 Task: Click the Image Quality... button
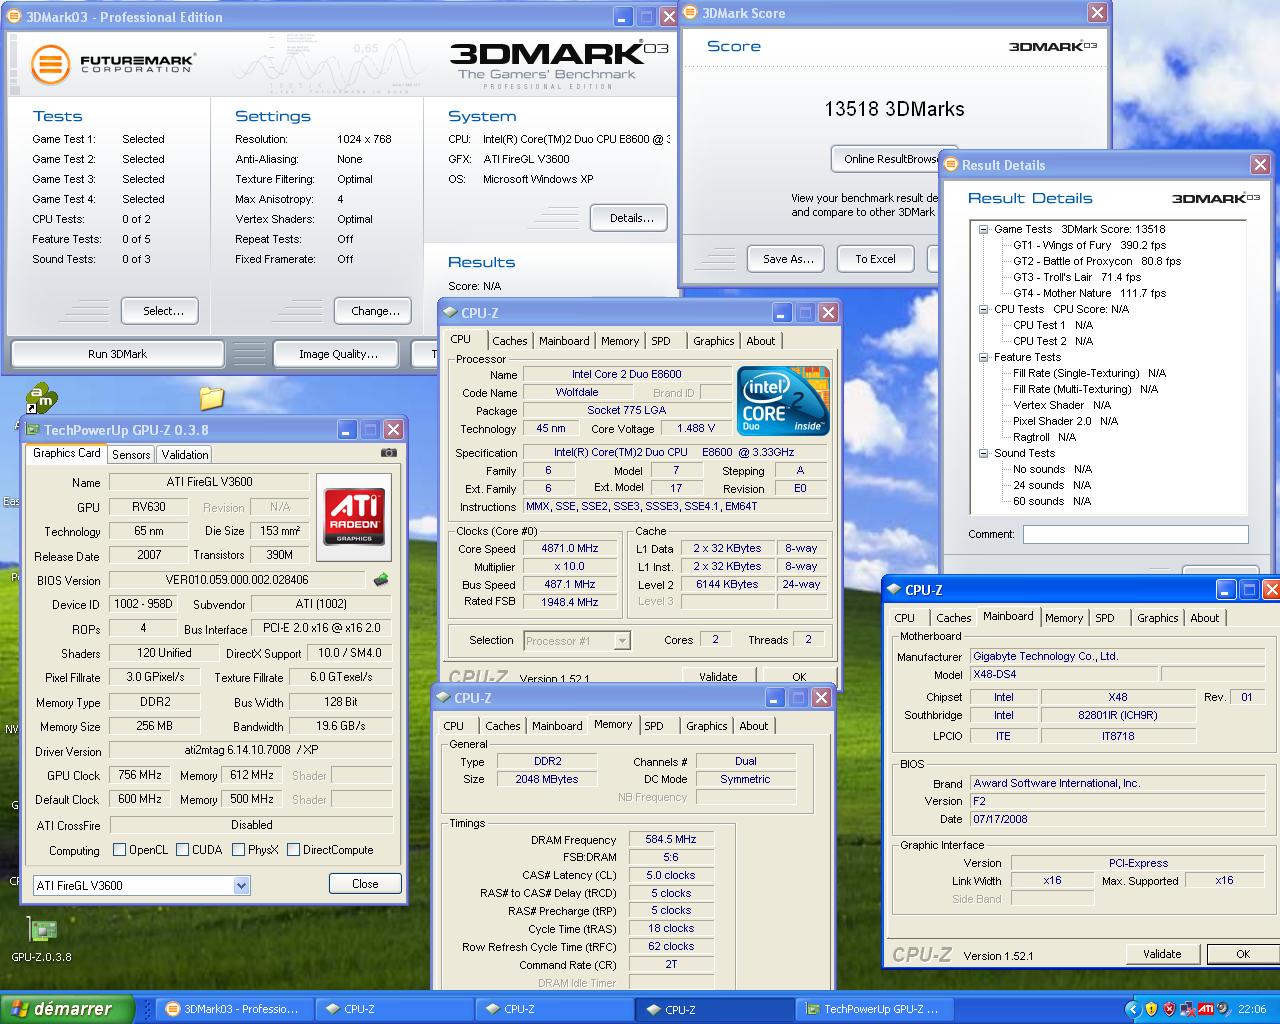[338, 354]
